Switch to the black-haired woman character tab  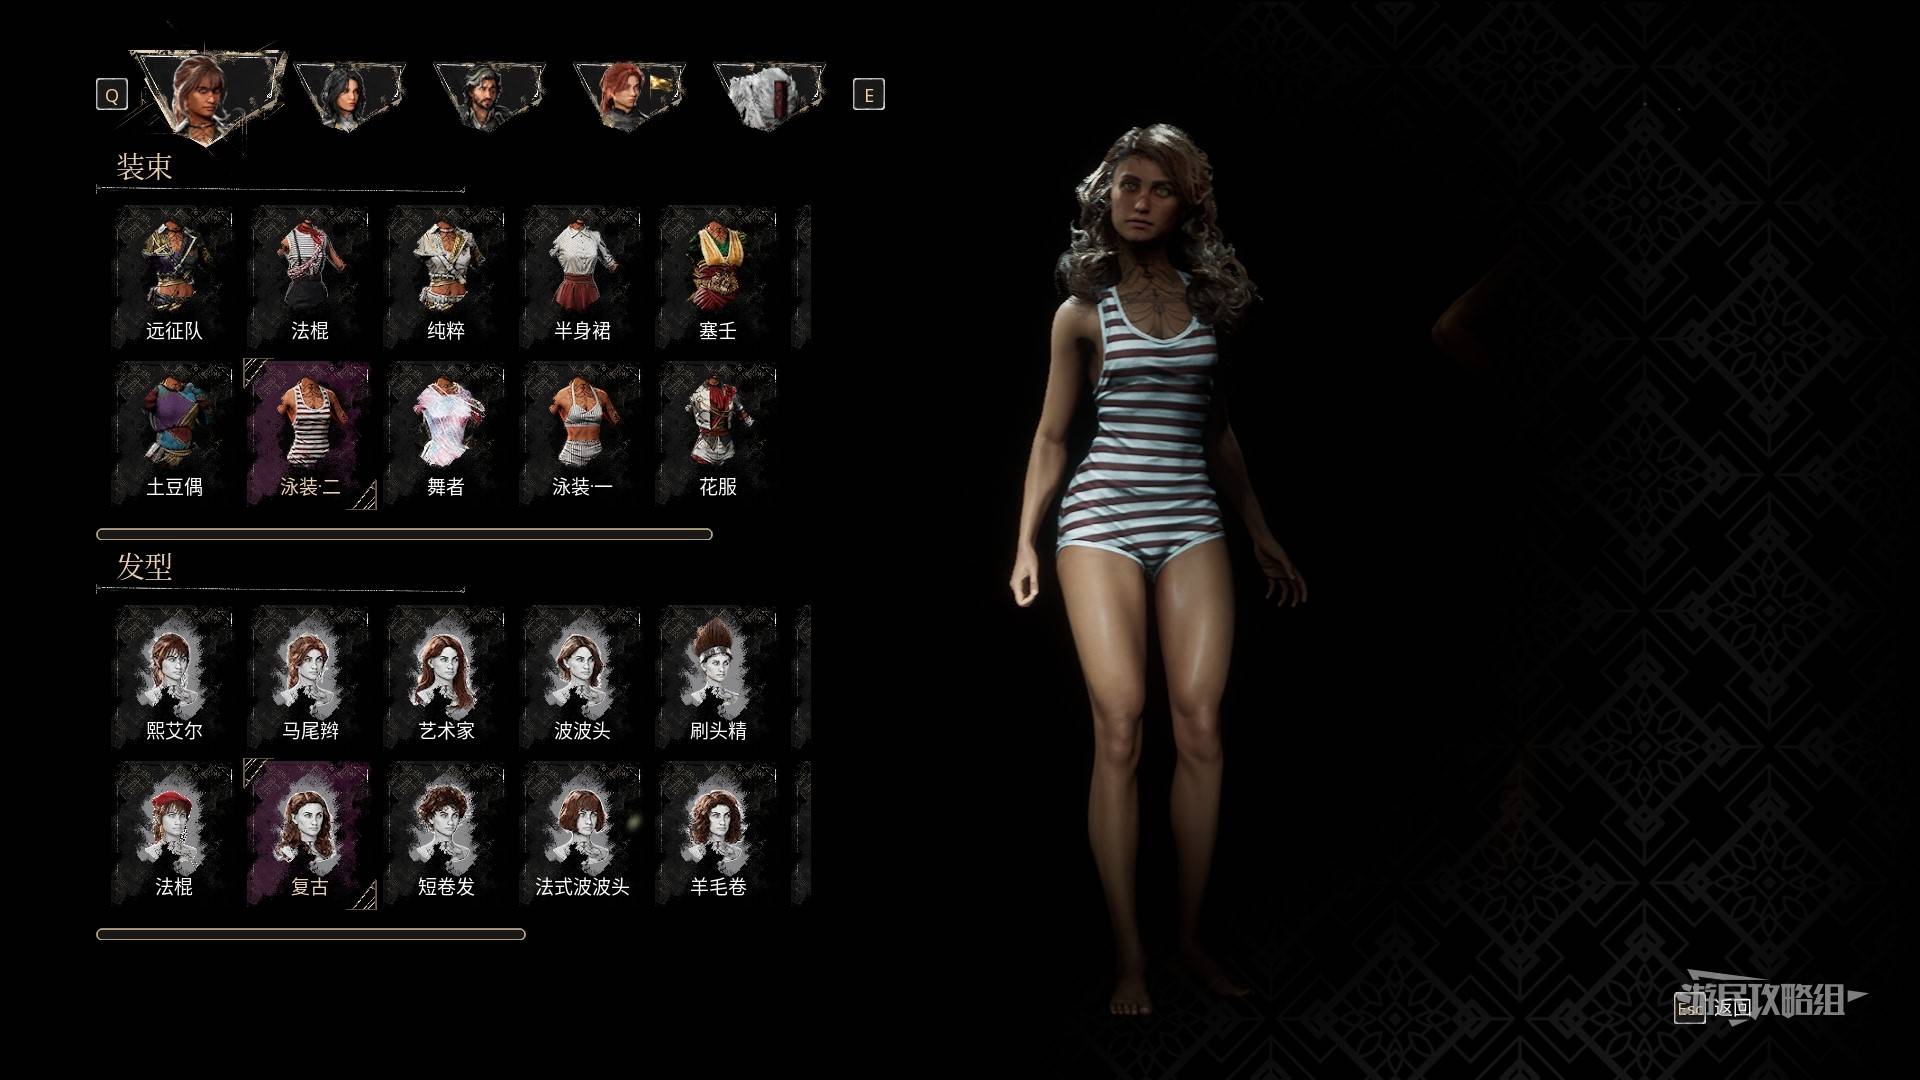click(x=349, y=95)
